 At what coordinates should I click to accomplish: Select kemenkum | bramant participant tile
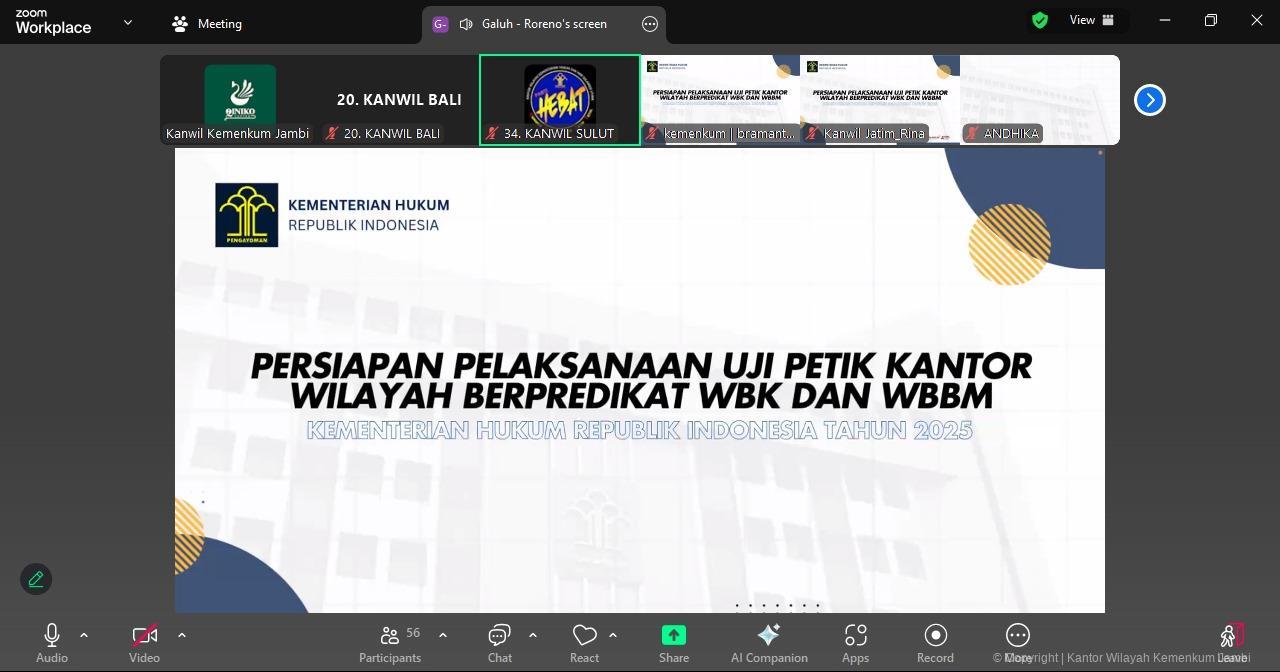(720, 100)
